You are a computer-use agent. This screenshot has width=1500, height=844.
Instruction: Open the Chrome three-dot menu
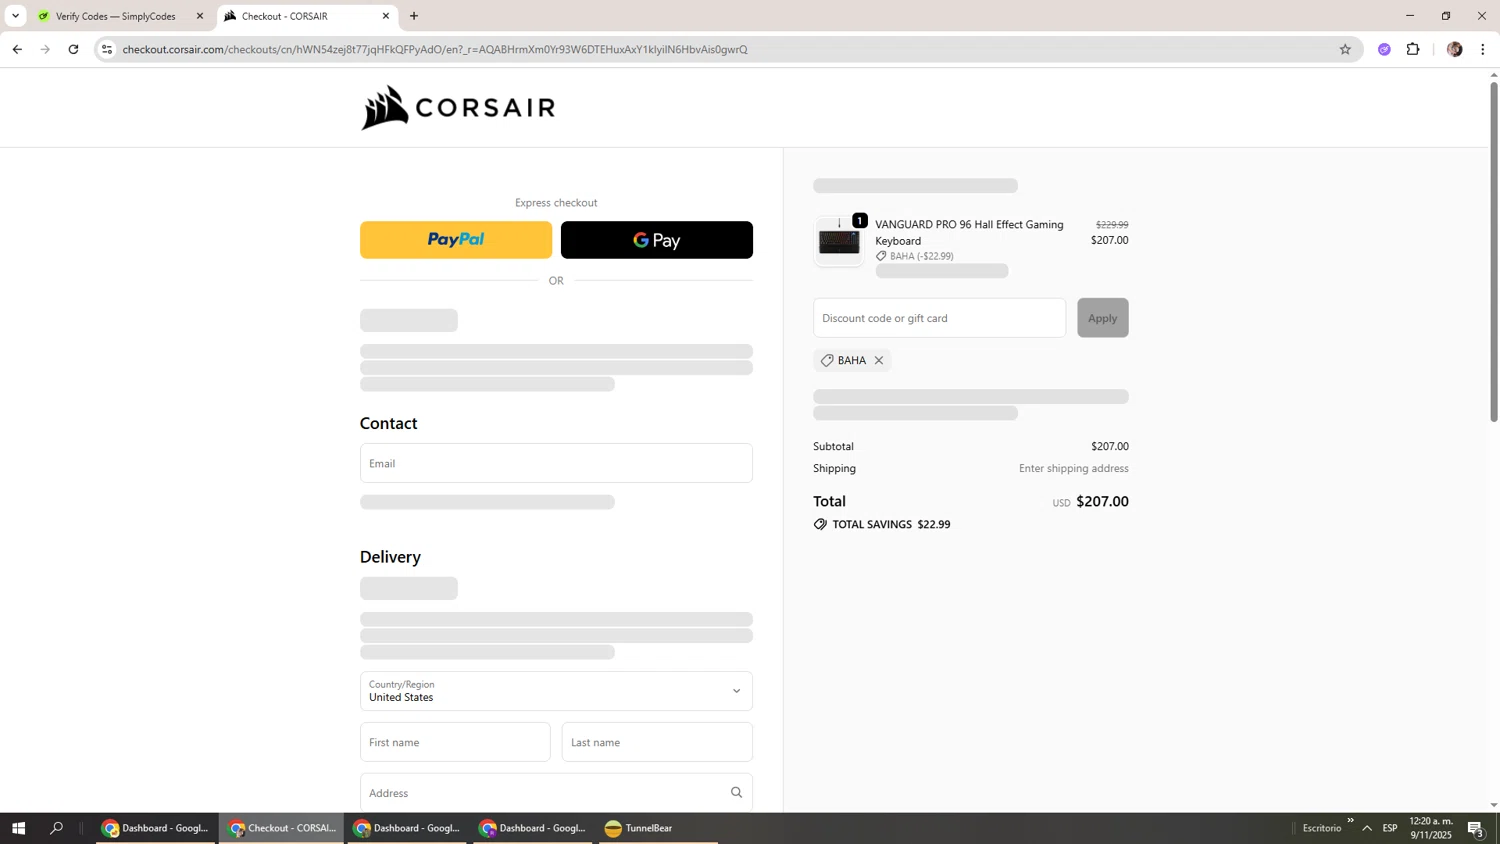coord(1483,49)
